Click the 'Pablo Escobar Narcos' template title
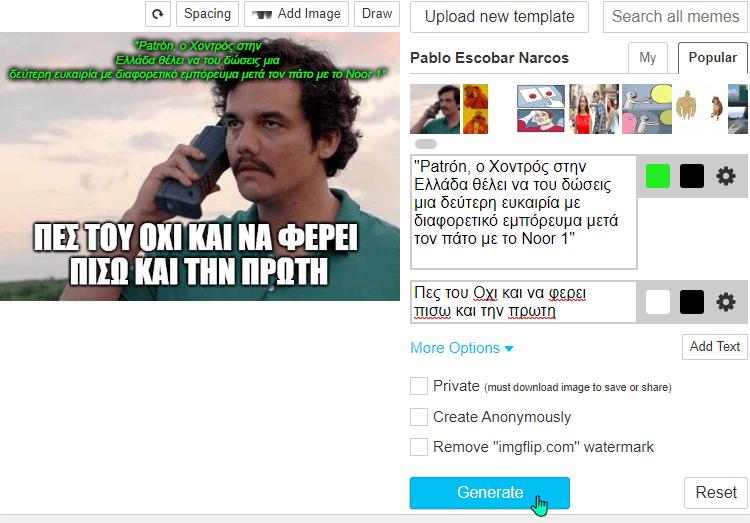 click(x=489, y=58)
